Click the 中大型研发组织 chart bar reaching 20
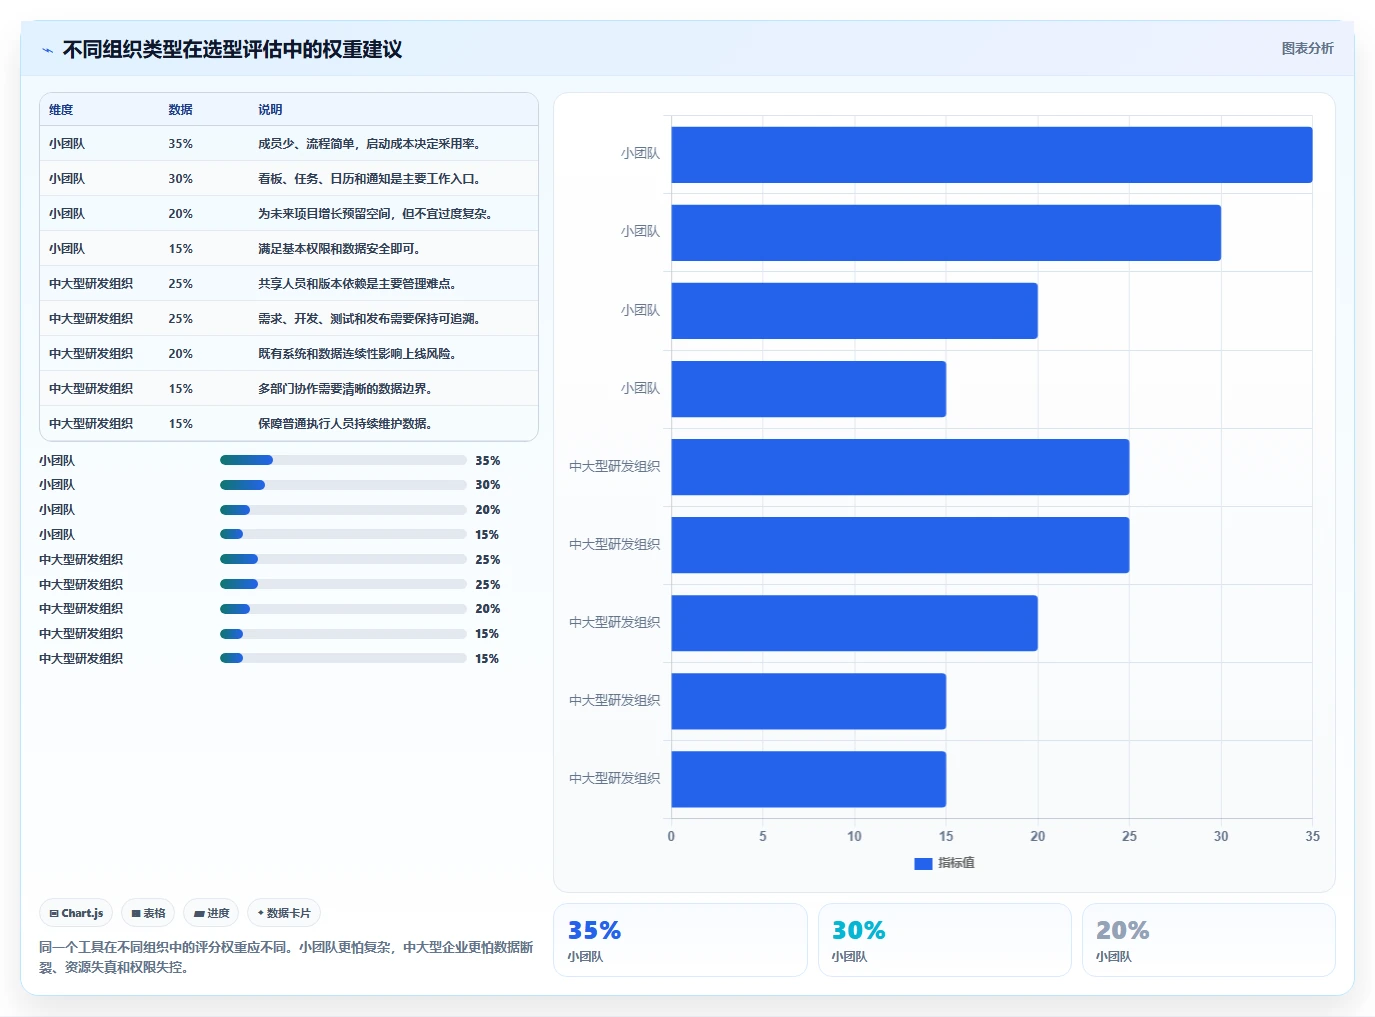This screenshot has height=1017, width=1375. tap(854, 623)
